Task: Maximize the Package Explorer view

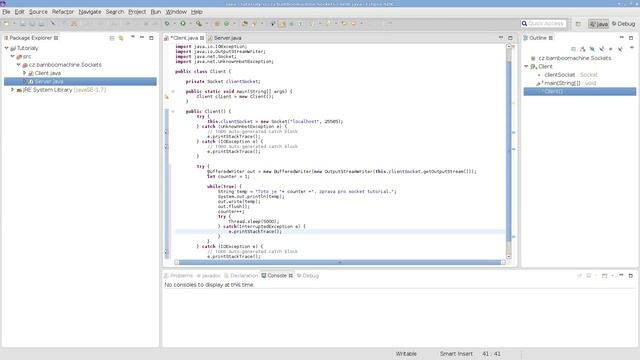Action: pos(151,38)
